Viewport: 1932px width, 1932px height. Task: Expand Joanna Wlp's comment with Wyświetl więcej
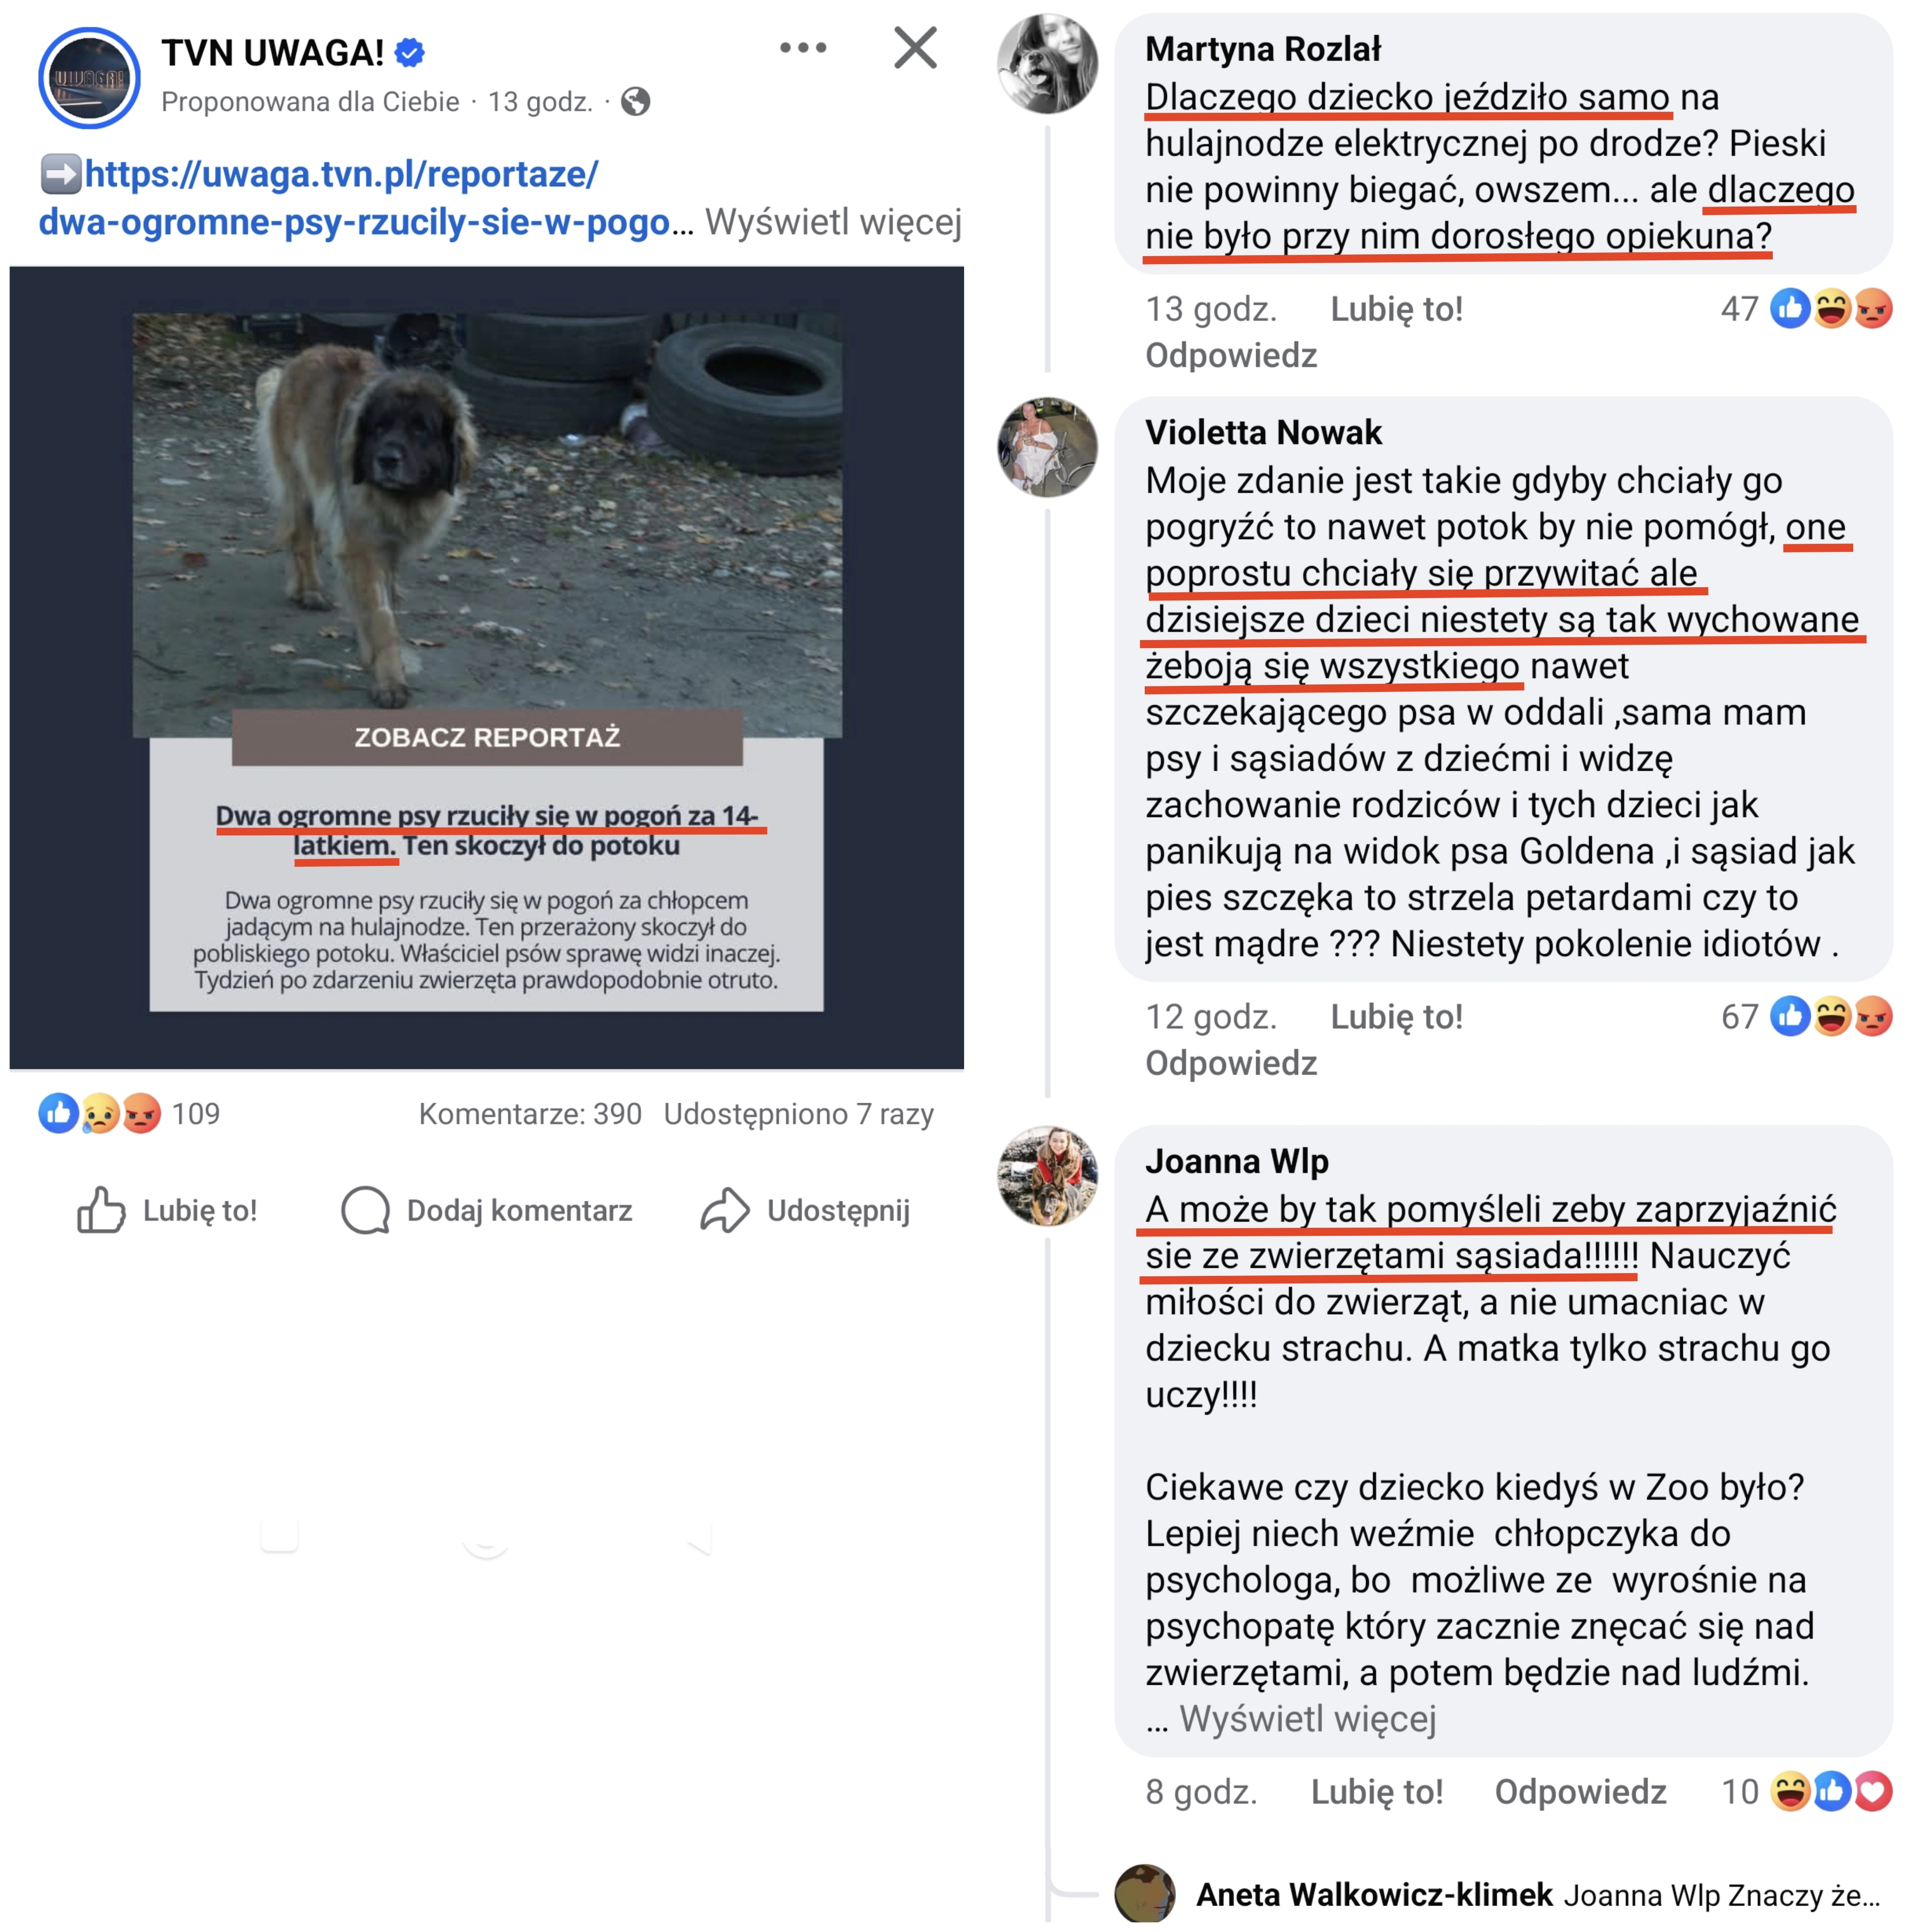1307,1718
